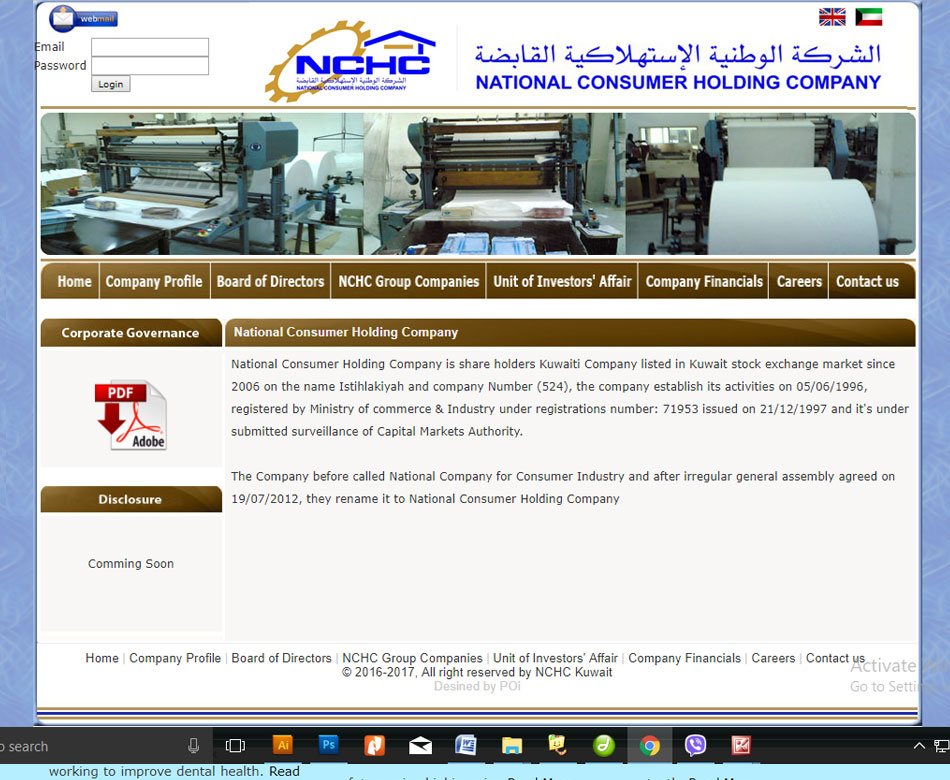This screenshot has width=950, height=780.
Task: Open Viber from the taskbar
Action: tap(695, 745)
